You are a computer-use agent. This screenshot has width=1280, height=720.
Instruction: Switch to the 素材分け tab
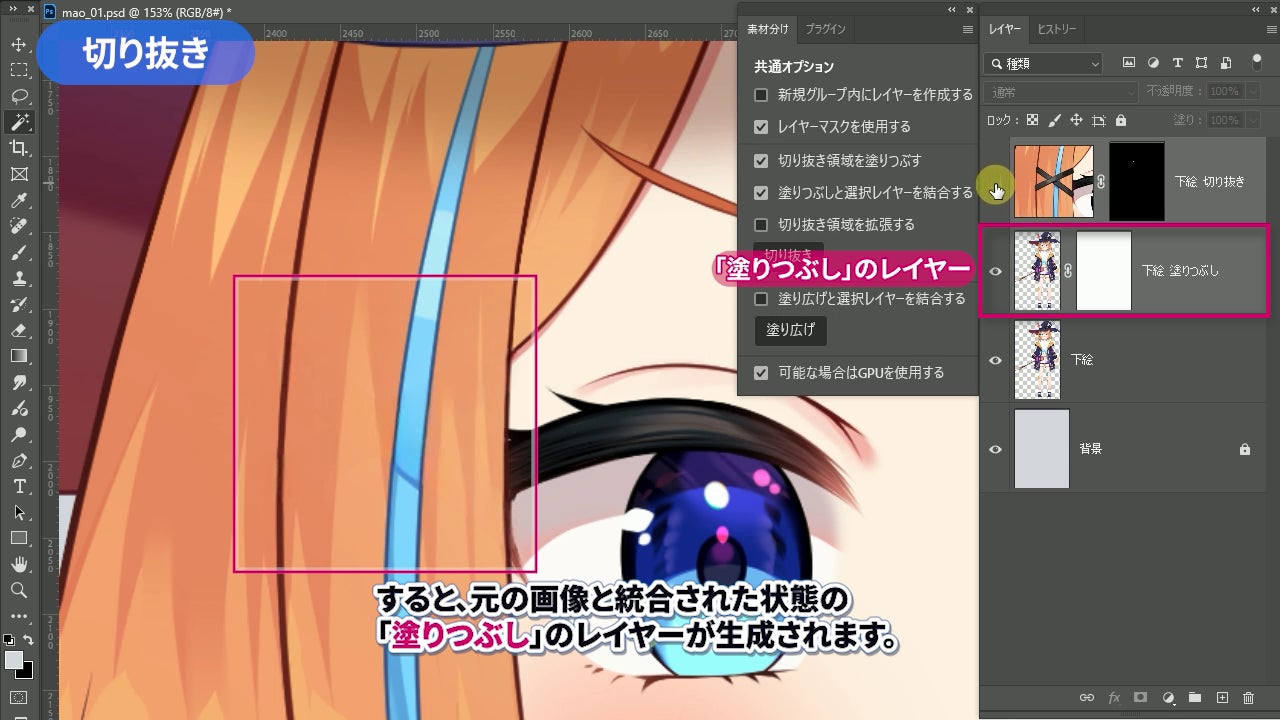[x=768, y=30]
